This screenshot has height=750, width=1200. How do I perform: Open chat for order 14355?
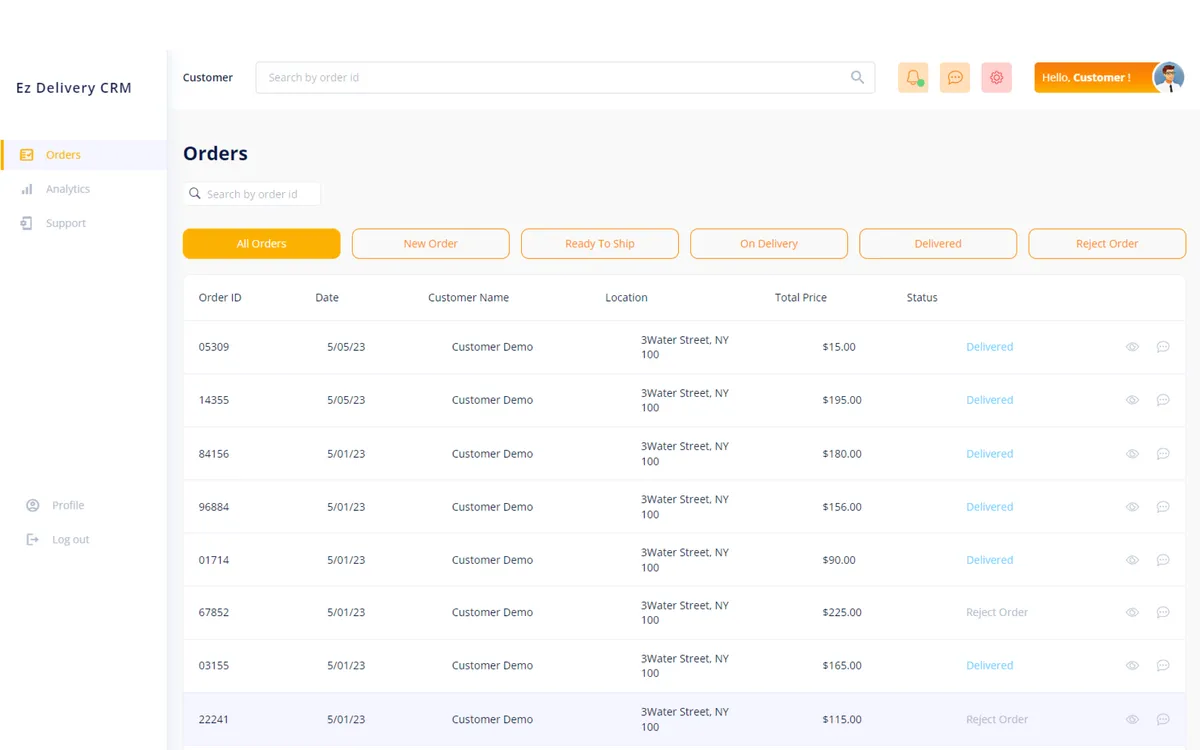[1163, 400]
